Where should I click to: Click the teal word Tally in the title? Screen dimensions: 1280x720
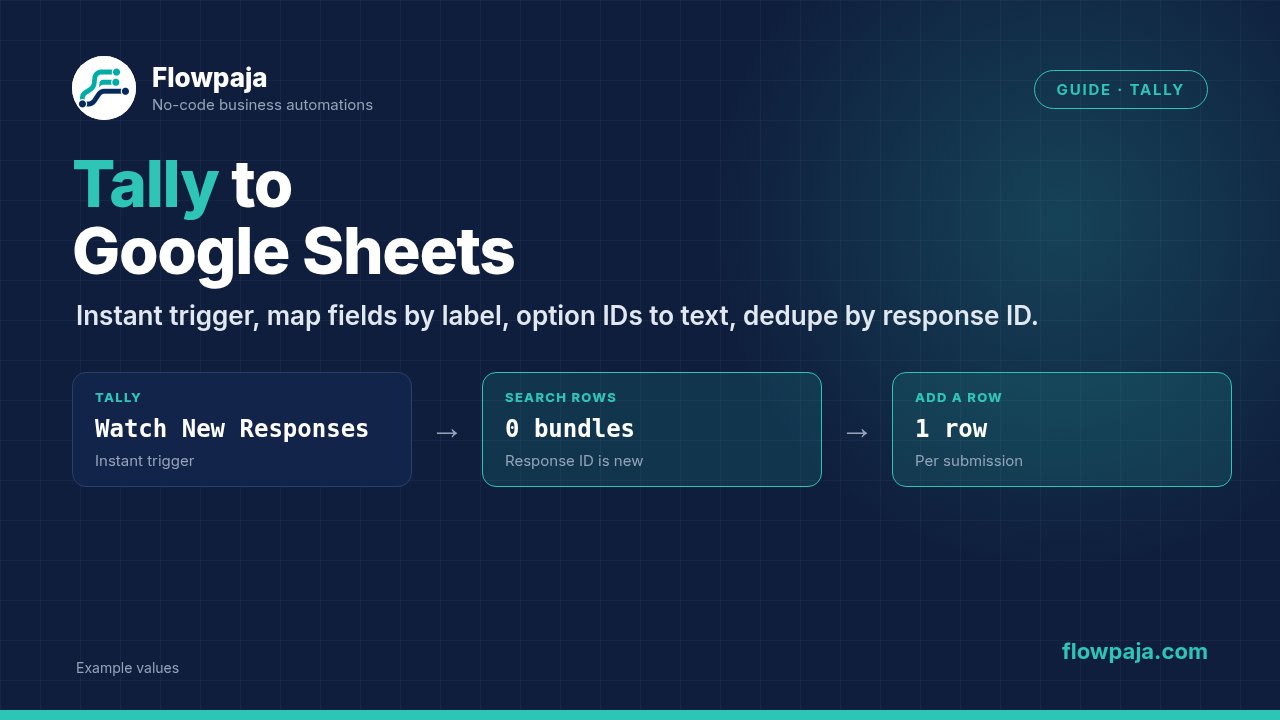pyautogui.click(x=146, y=185)
